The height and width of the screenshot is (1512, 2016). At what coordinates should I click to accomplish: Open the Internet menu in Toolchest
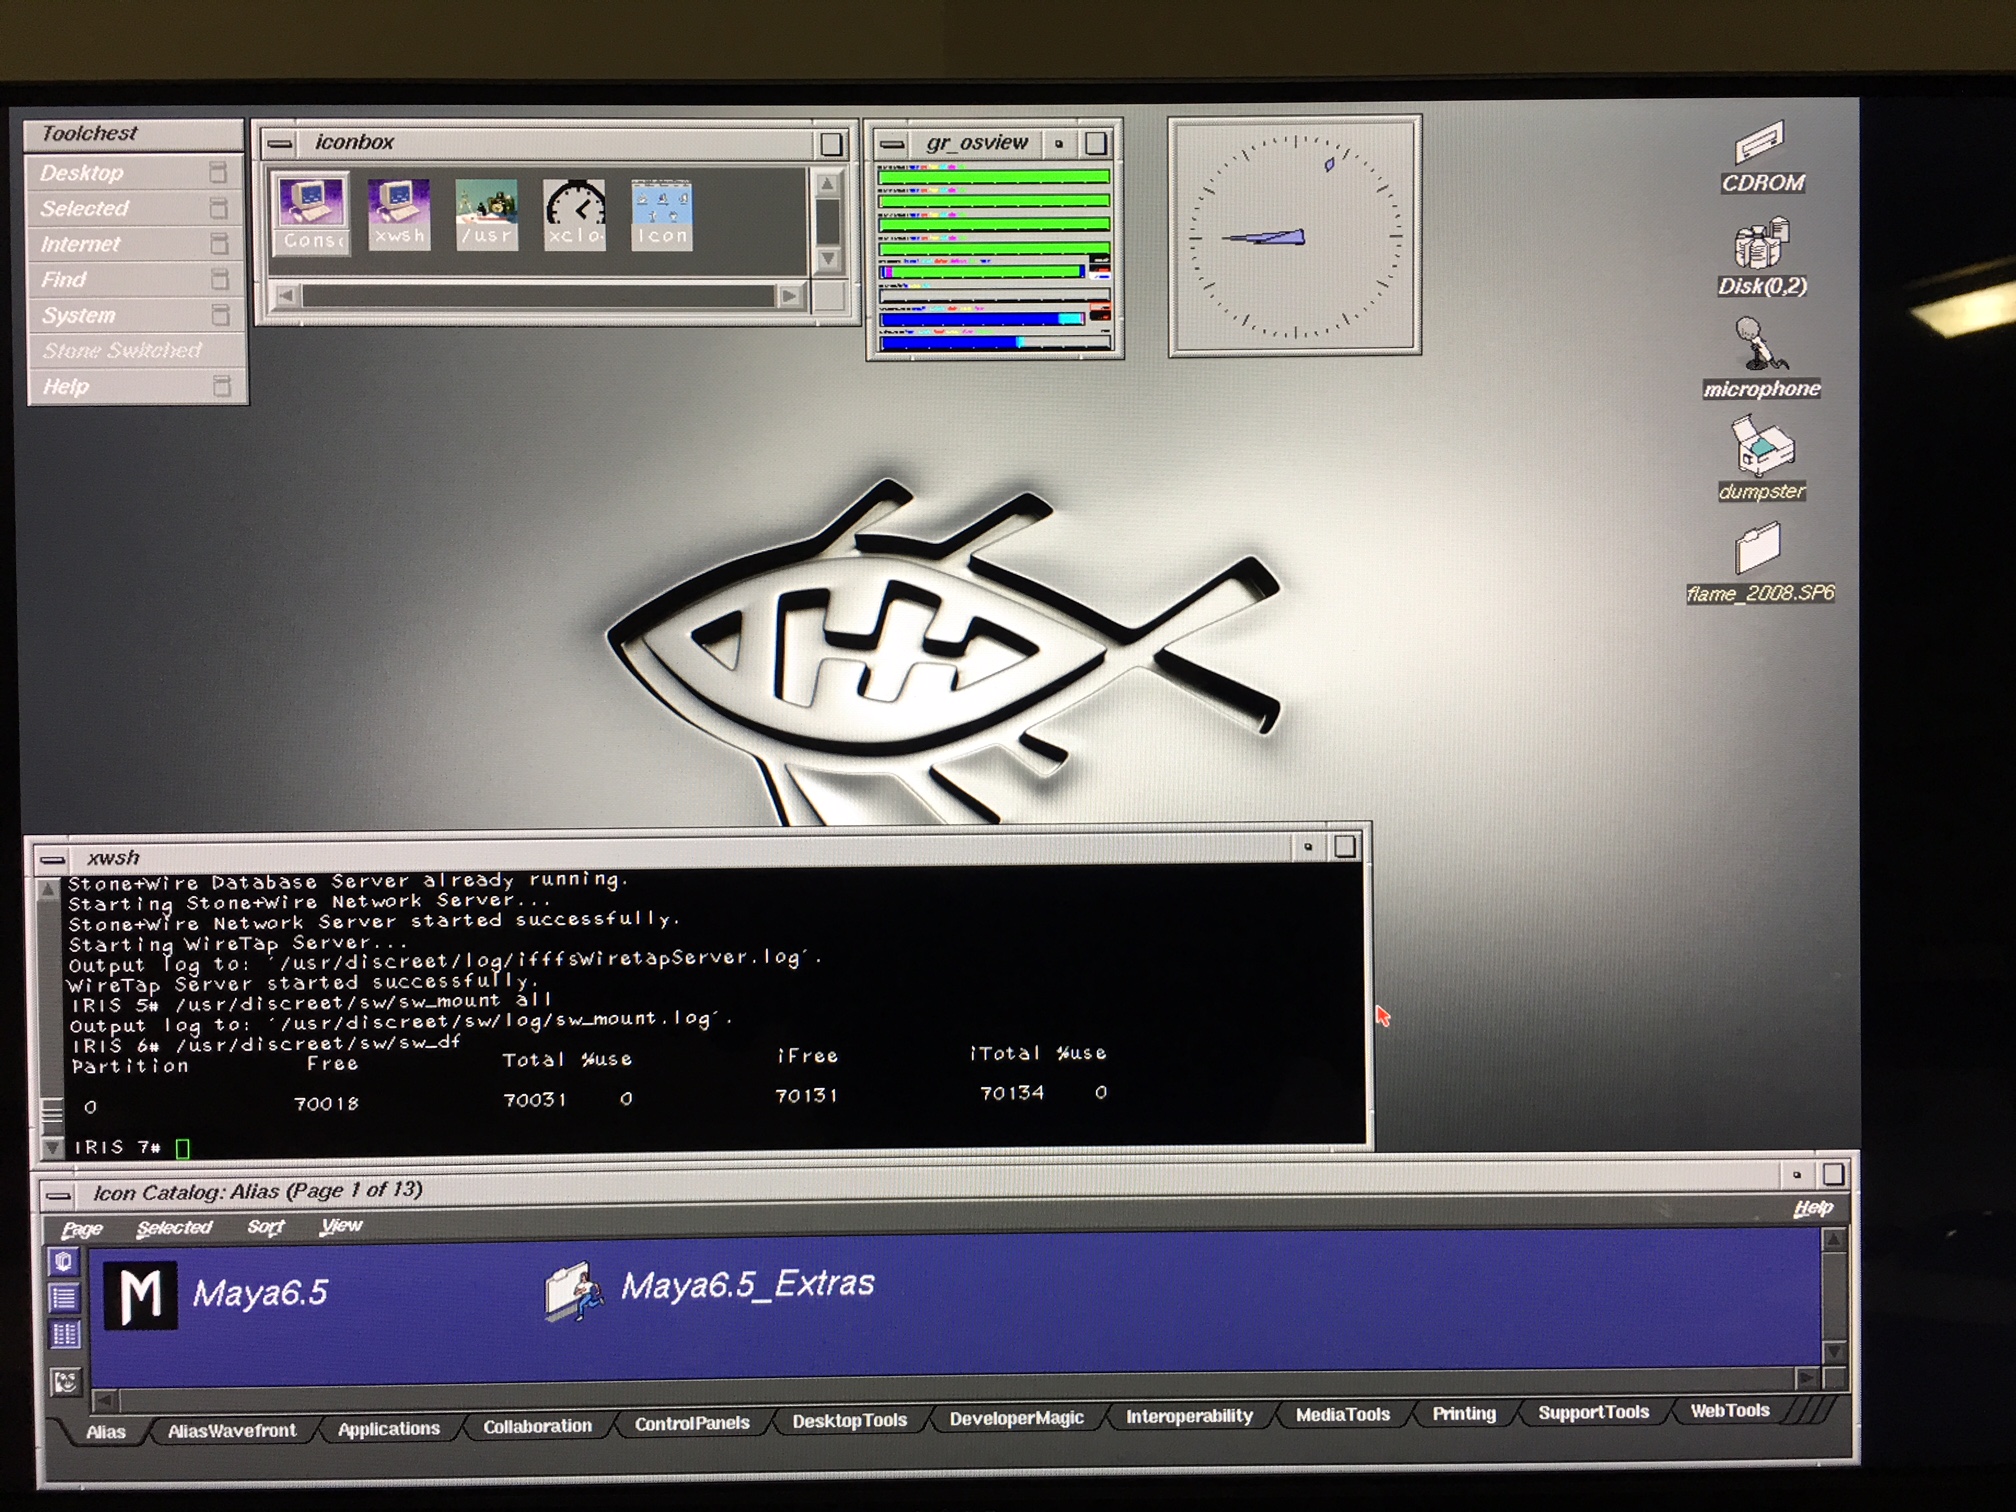click(x=135, y=244)
